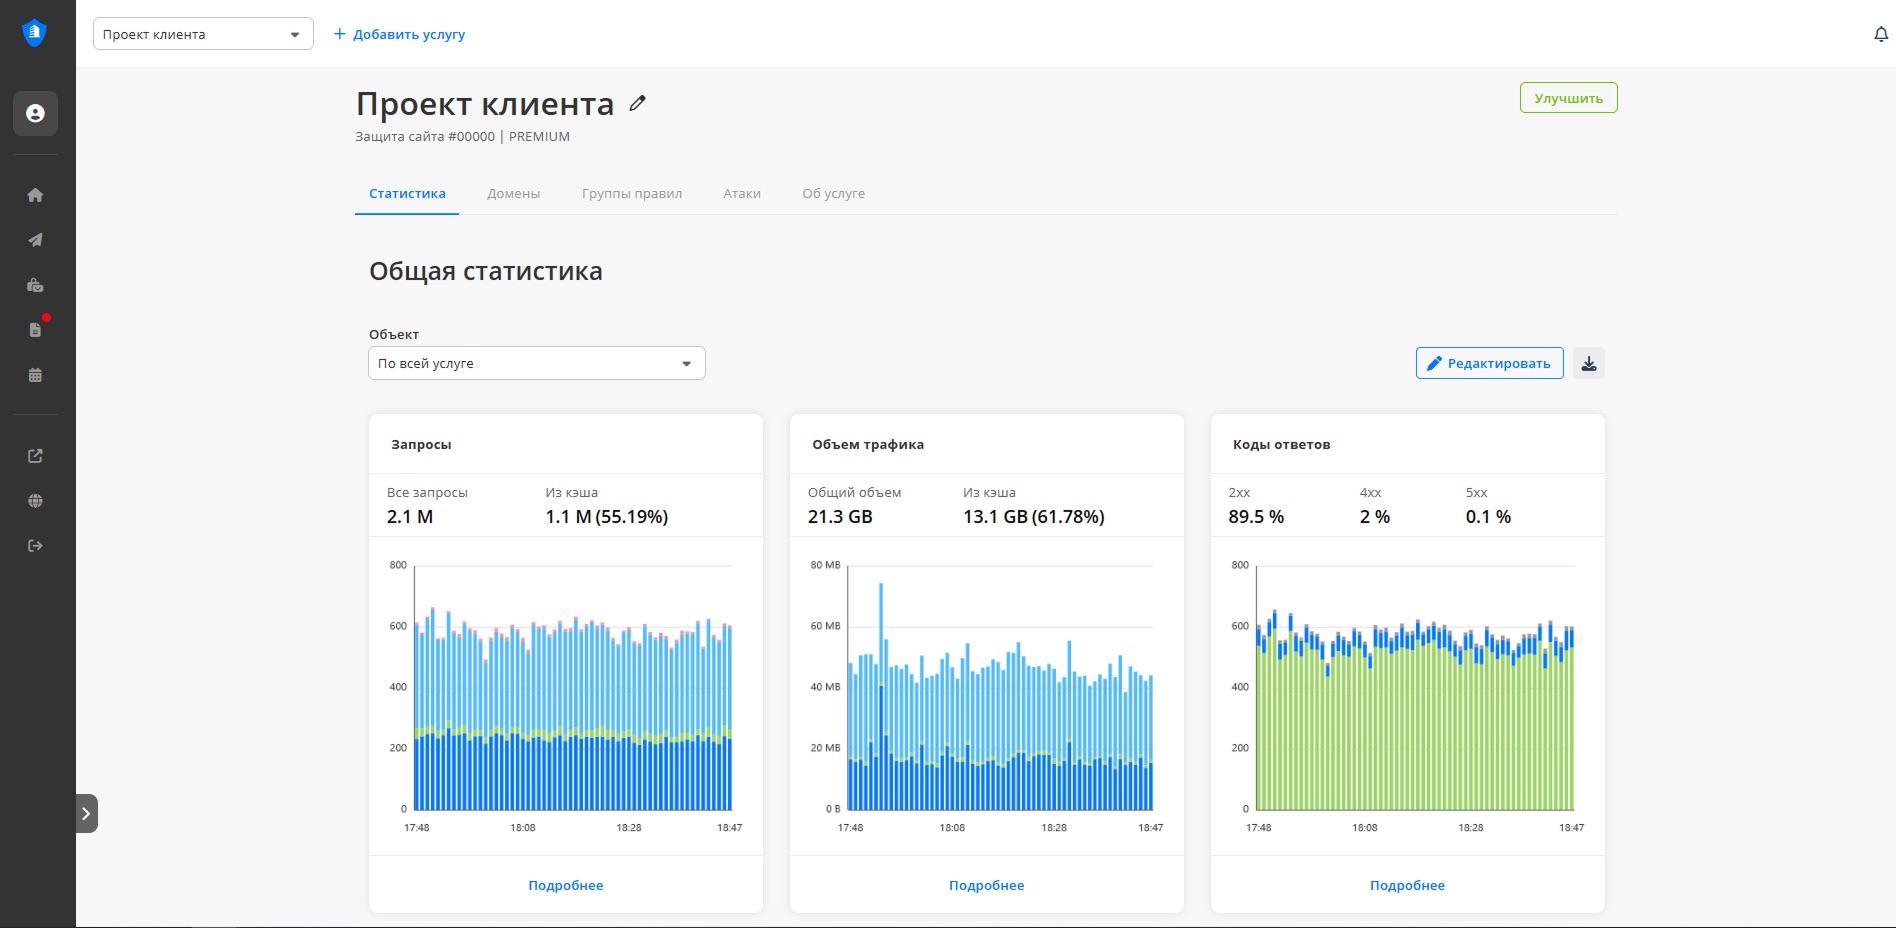This screenshot has width=1896, height=928.
Task: Open the 'Атаки' tab
Action: point(741,194)
